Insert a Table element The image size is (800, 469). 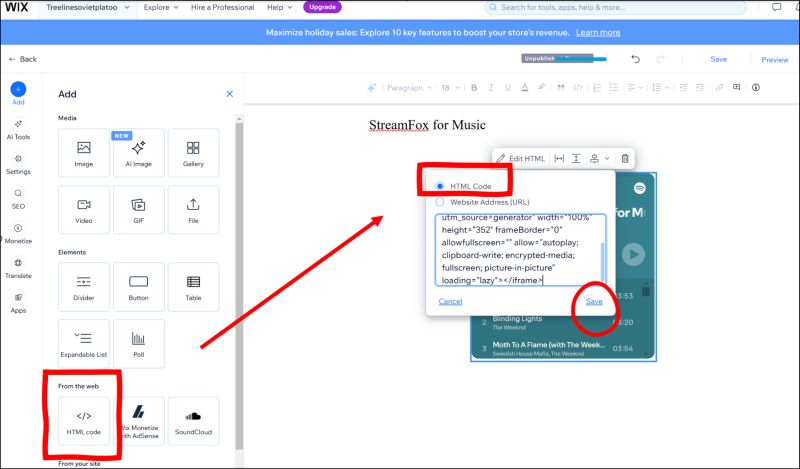[x=193, y=287]
